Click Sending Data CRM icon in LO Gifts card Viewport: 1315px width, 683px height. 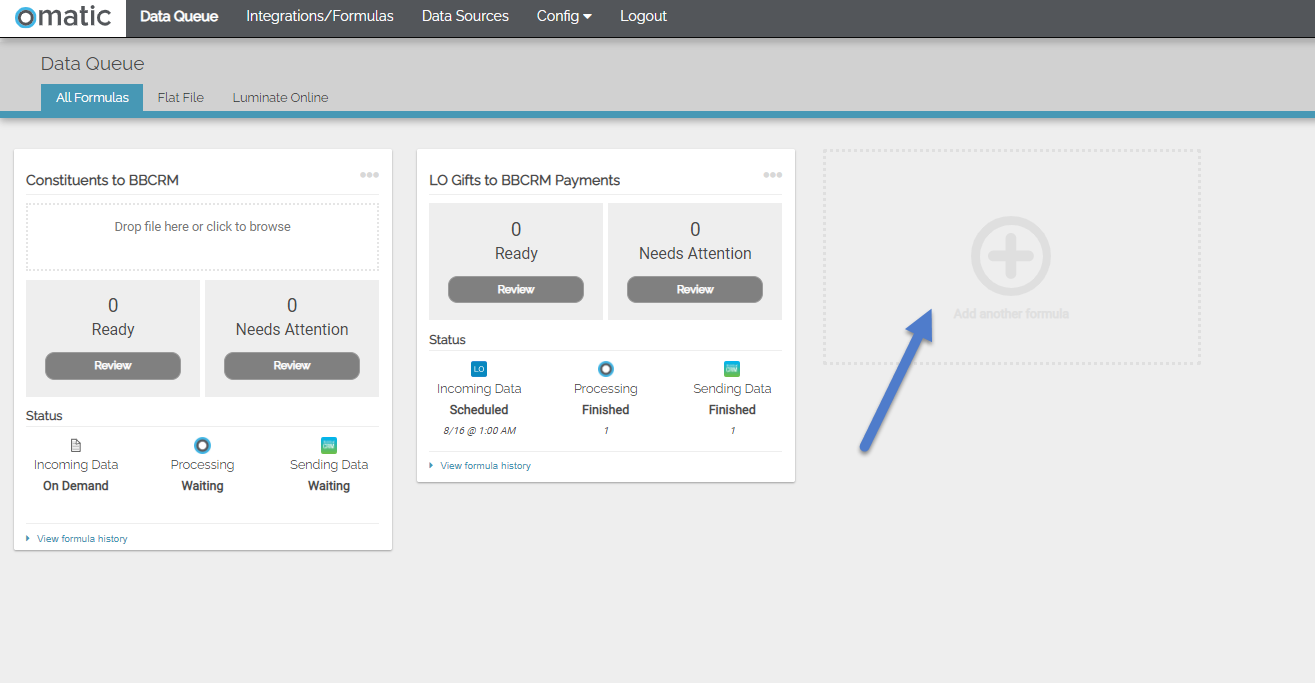point(732,369)
